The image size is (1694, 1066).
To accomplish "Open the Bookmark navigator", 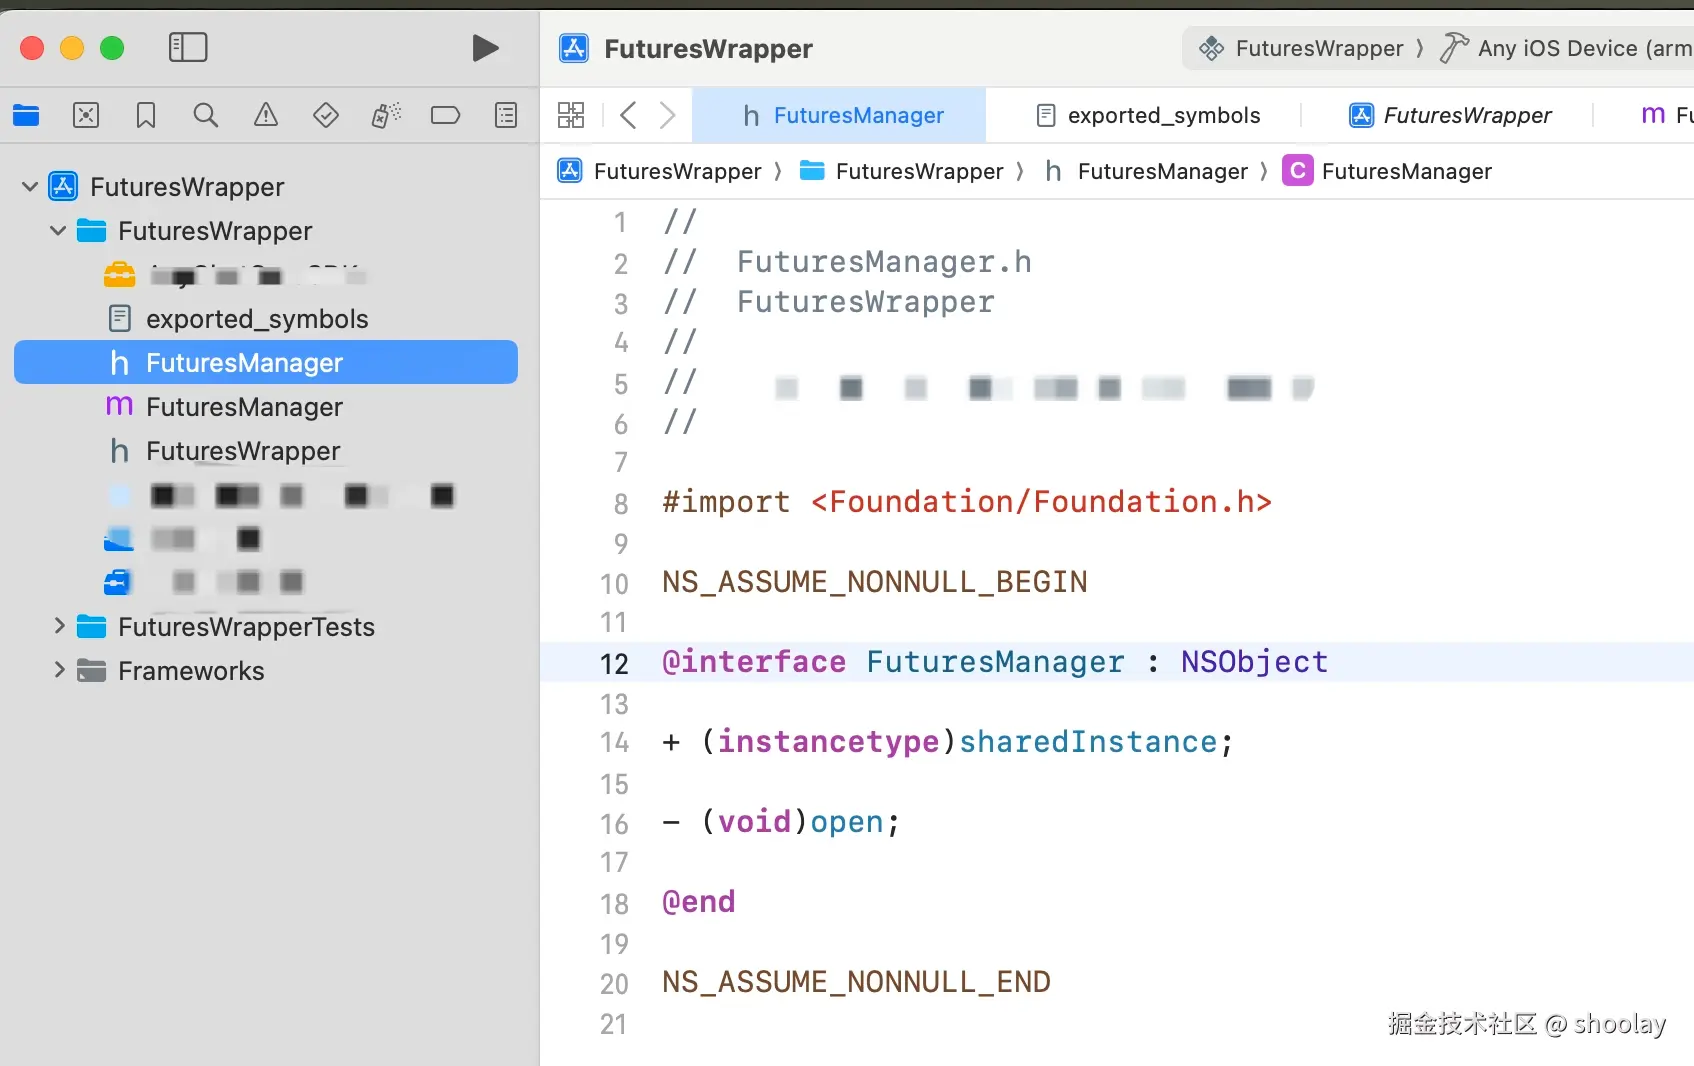I will 146,115.
